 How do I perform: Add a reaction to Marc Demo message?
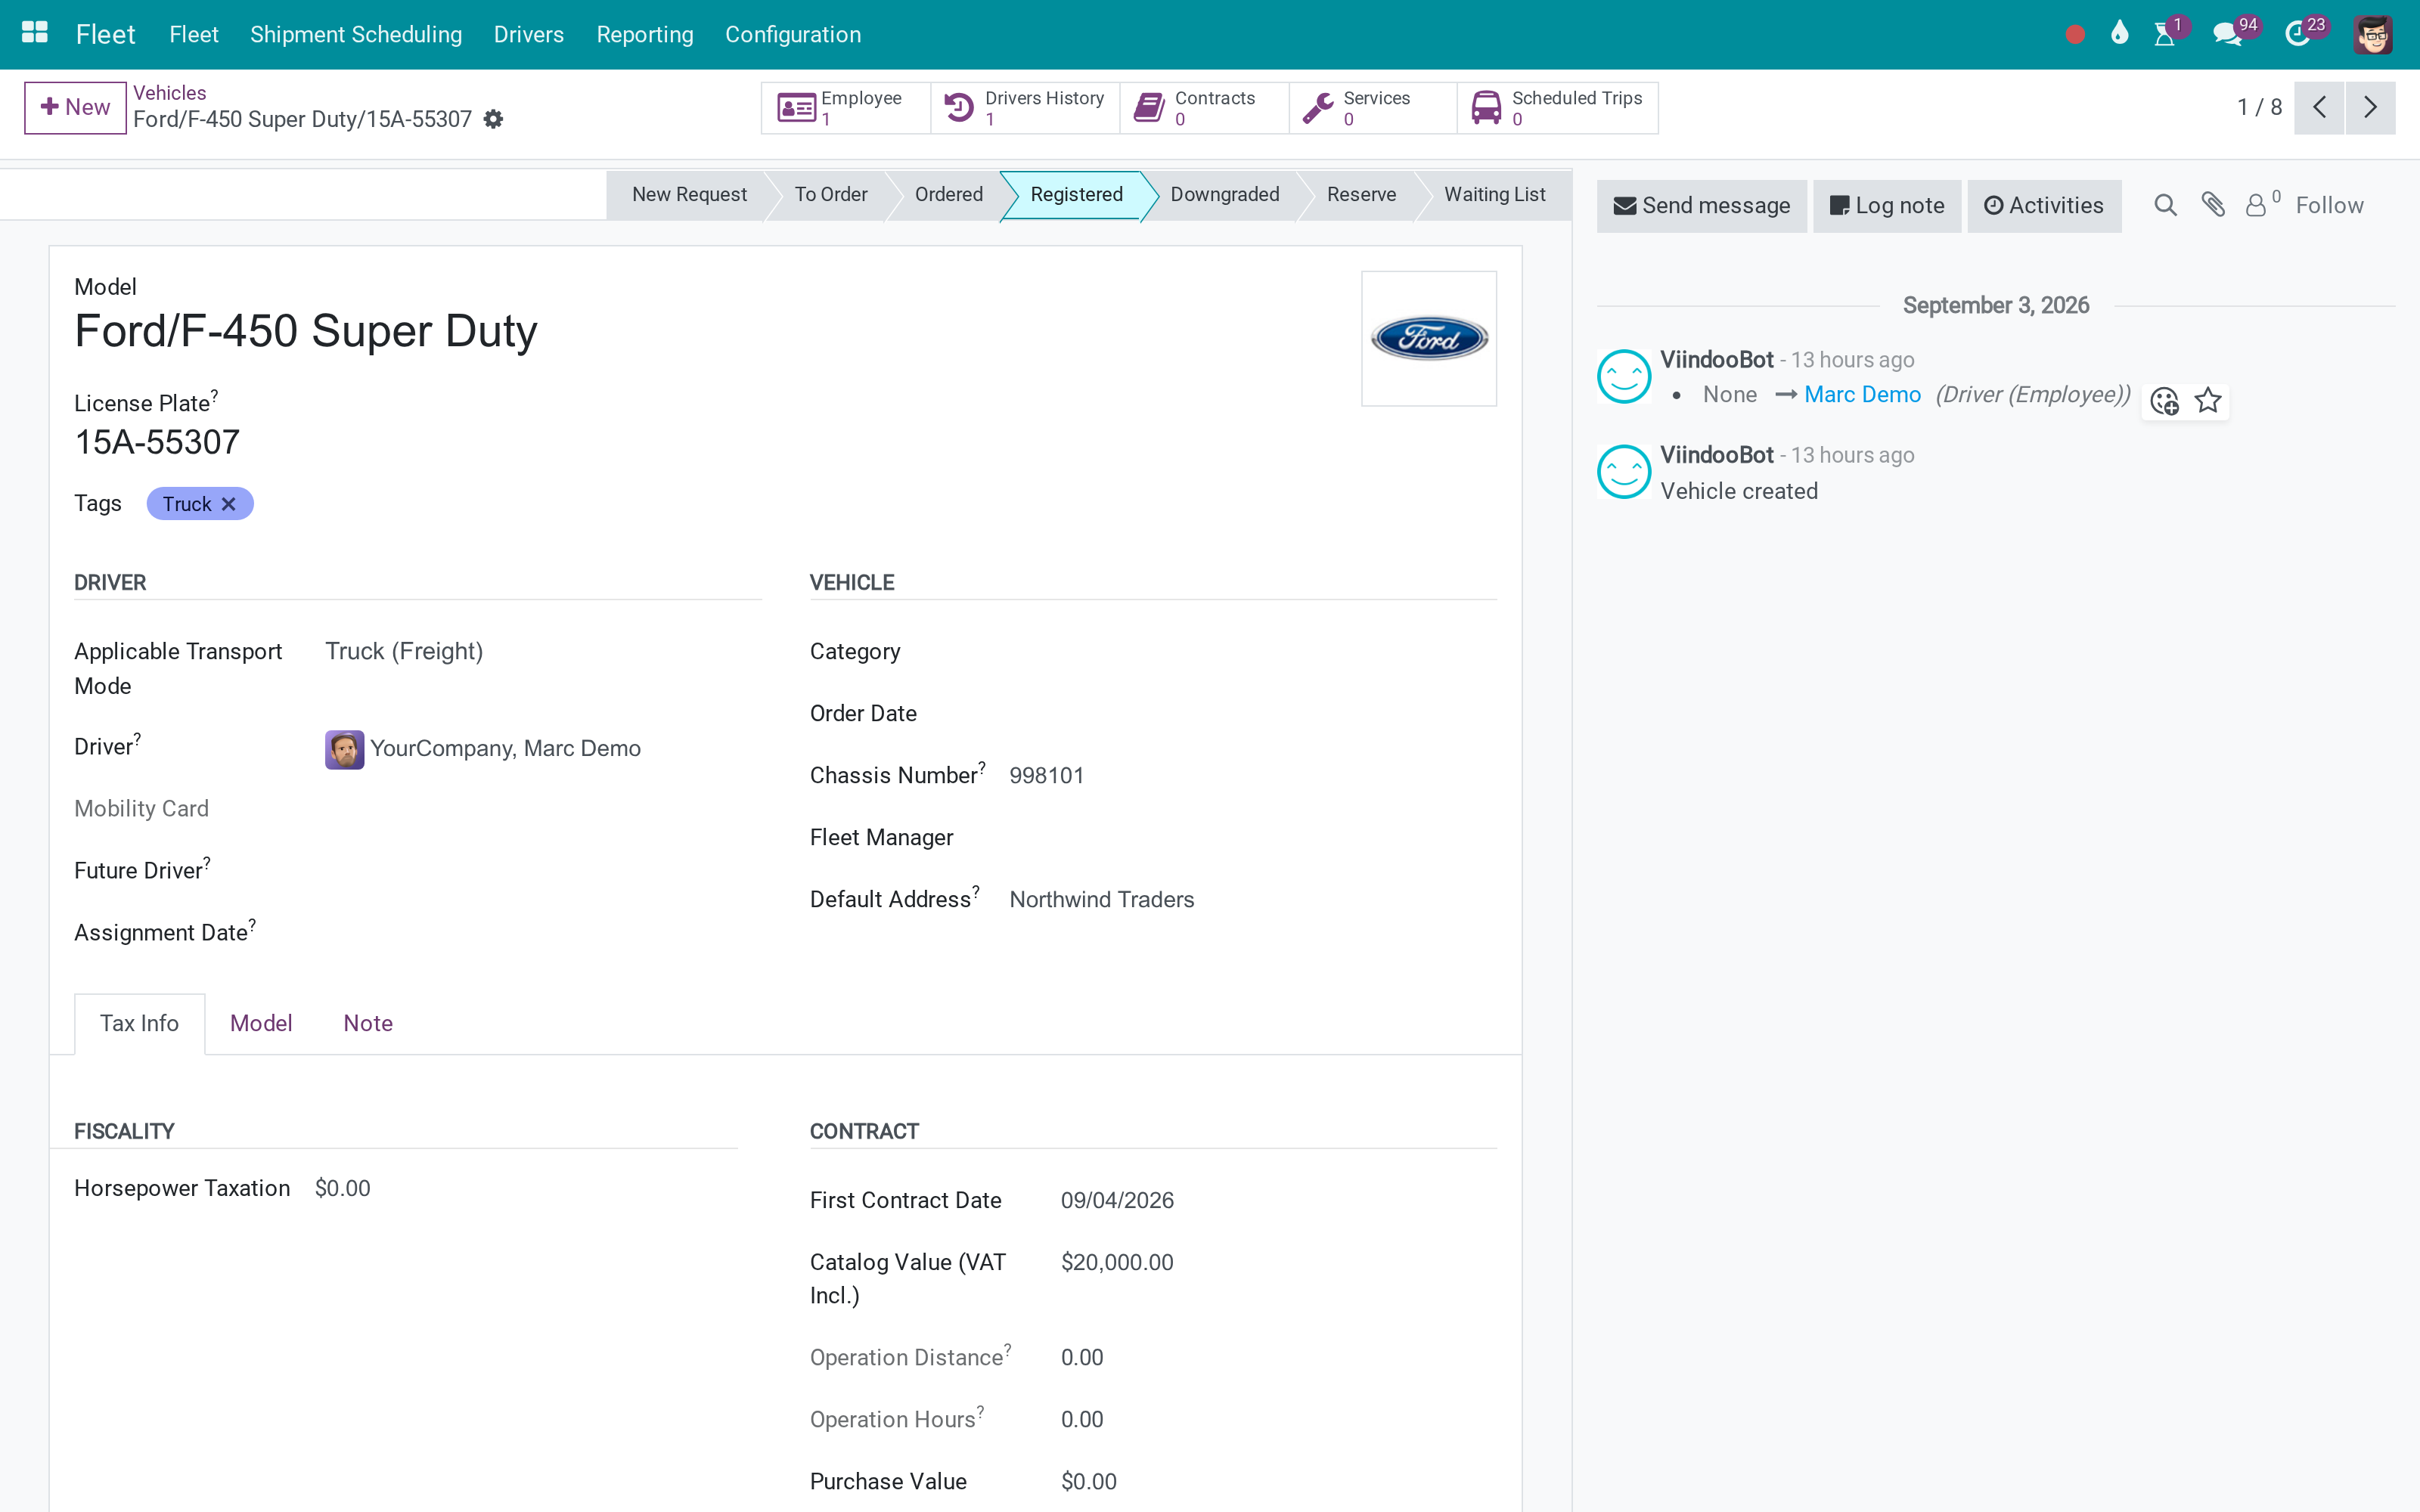(2165, 401)
